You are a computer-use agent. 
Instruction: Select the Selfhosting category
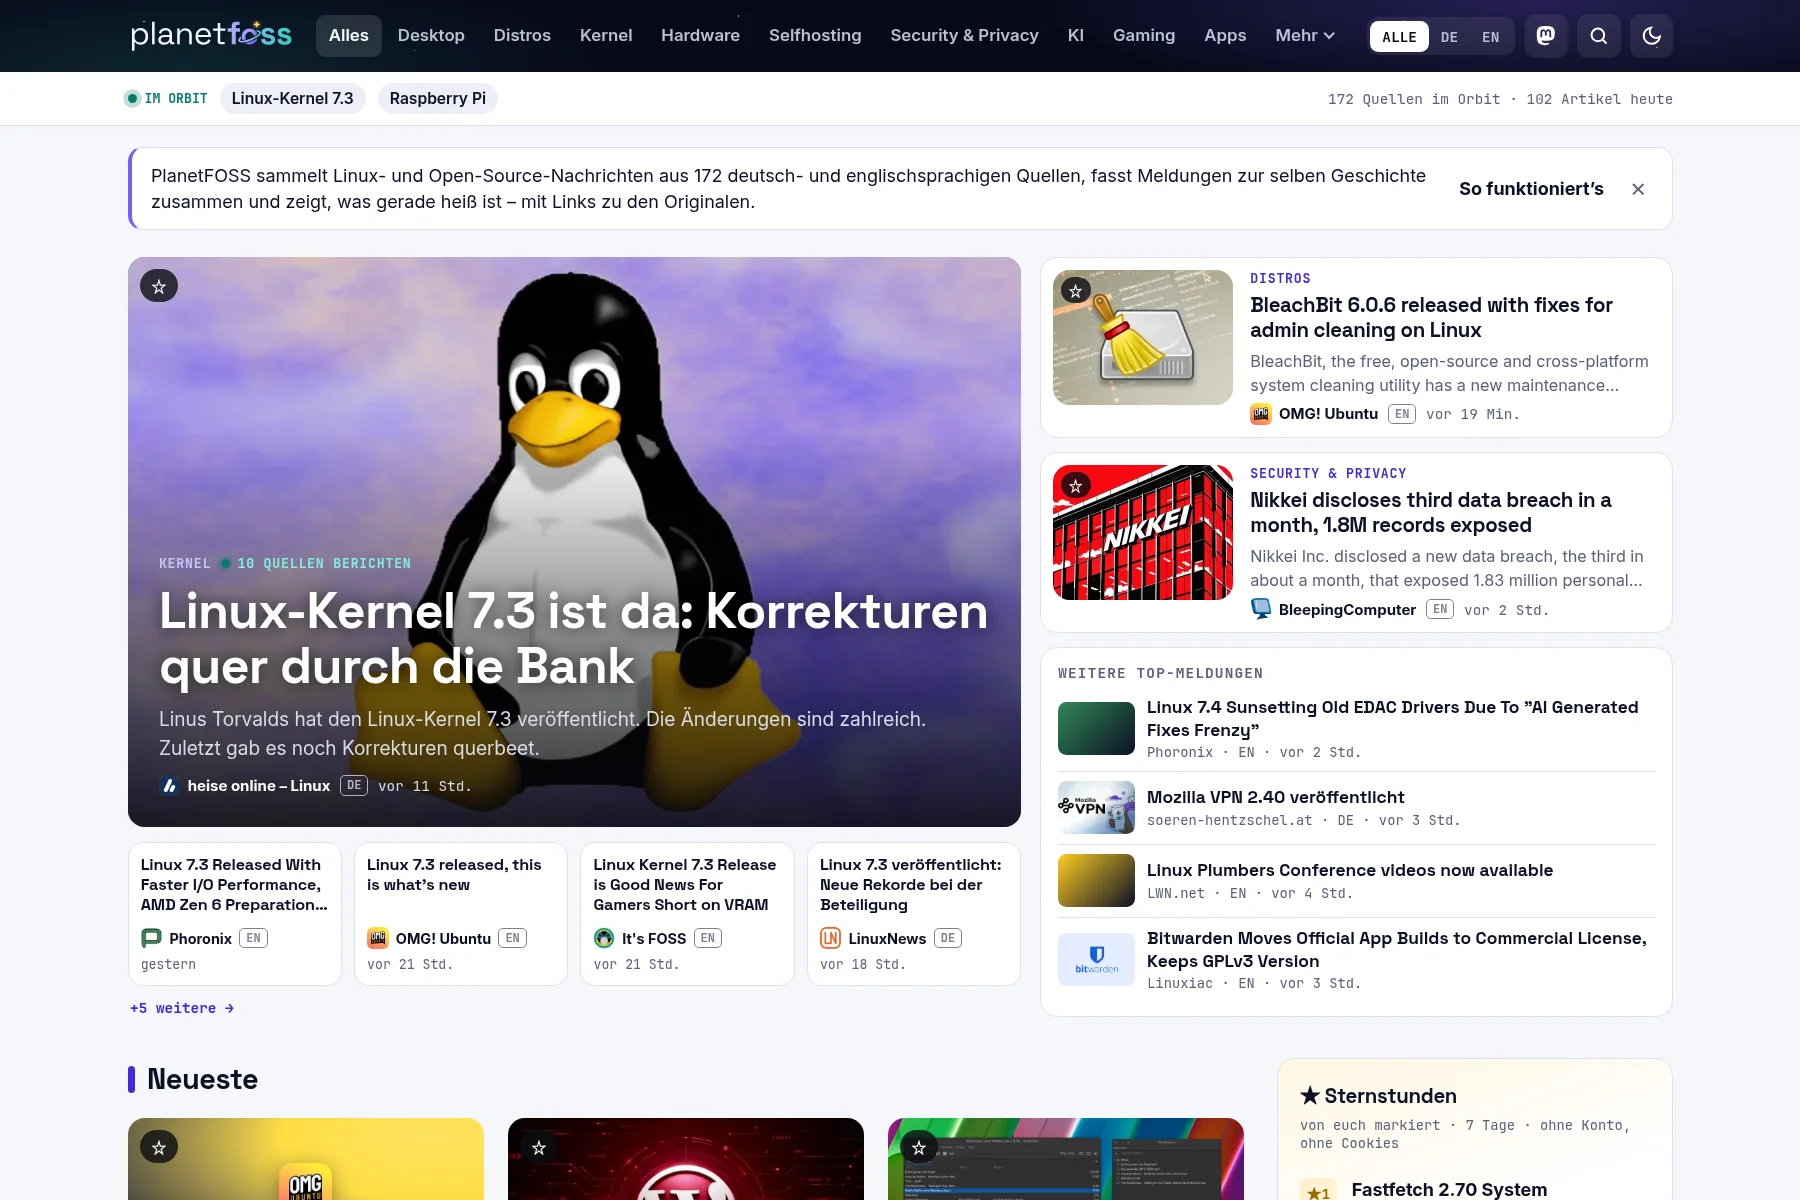click(815, 36)
